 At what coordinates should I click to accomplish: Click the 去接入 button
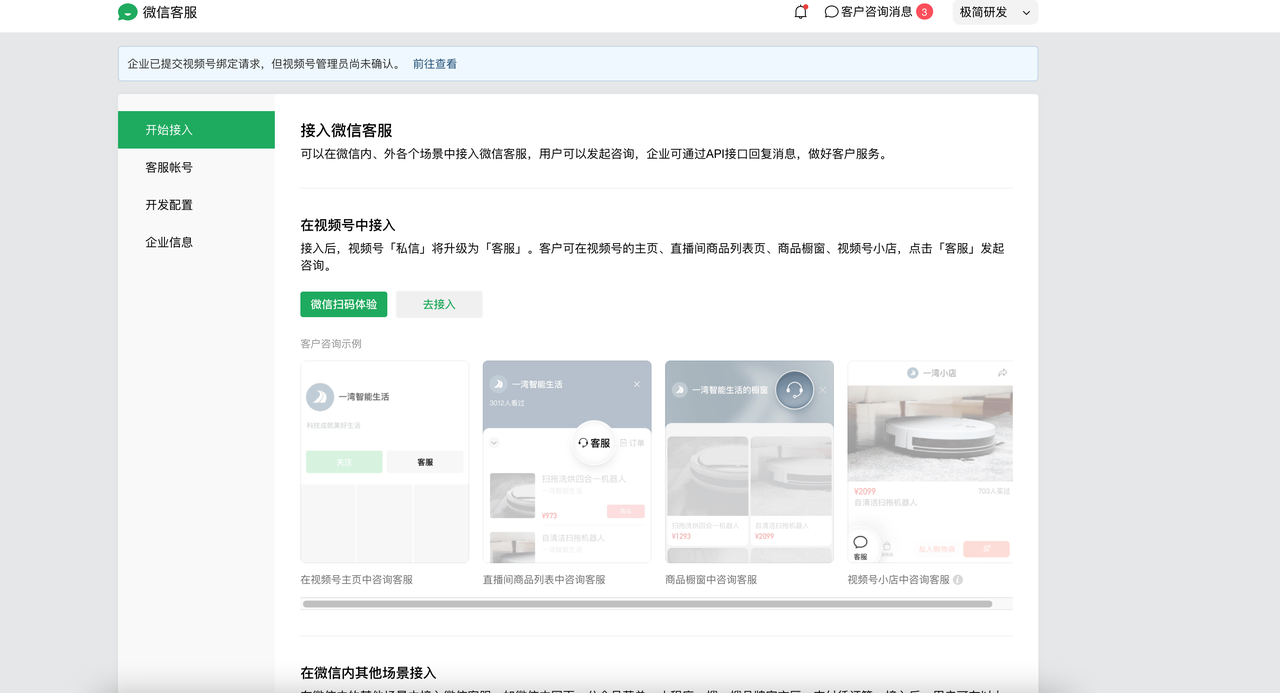pos(439,304)
